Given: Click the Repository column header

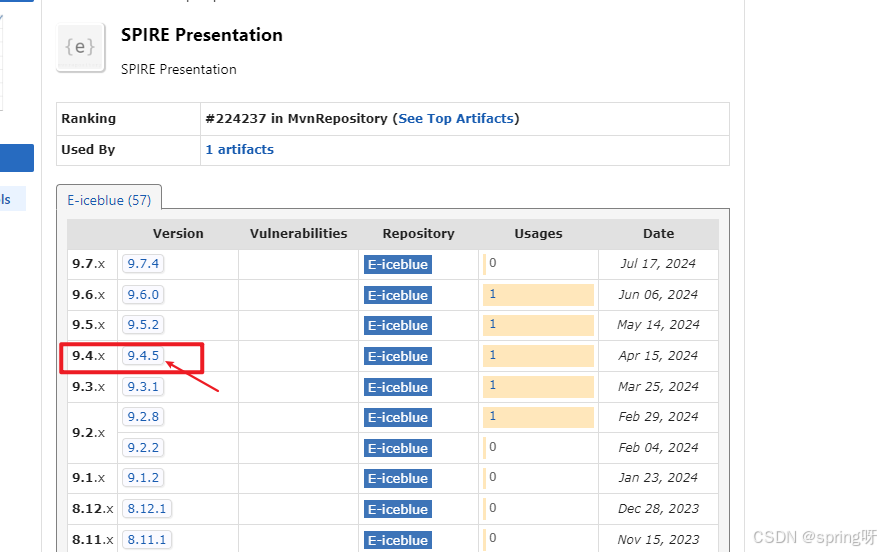Looking at the screenshot, I should (419, 234).
